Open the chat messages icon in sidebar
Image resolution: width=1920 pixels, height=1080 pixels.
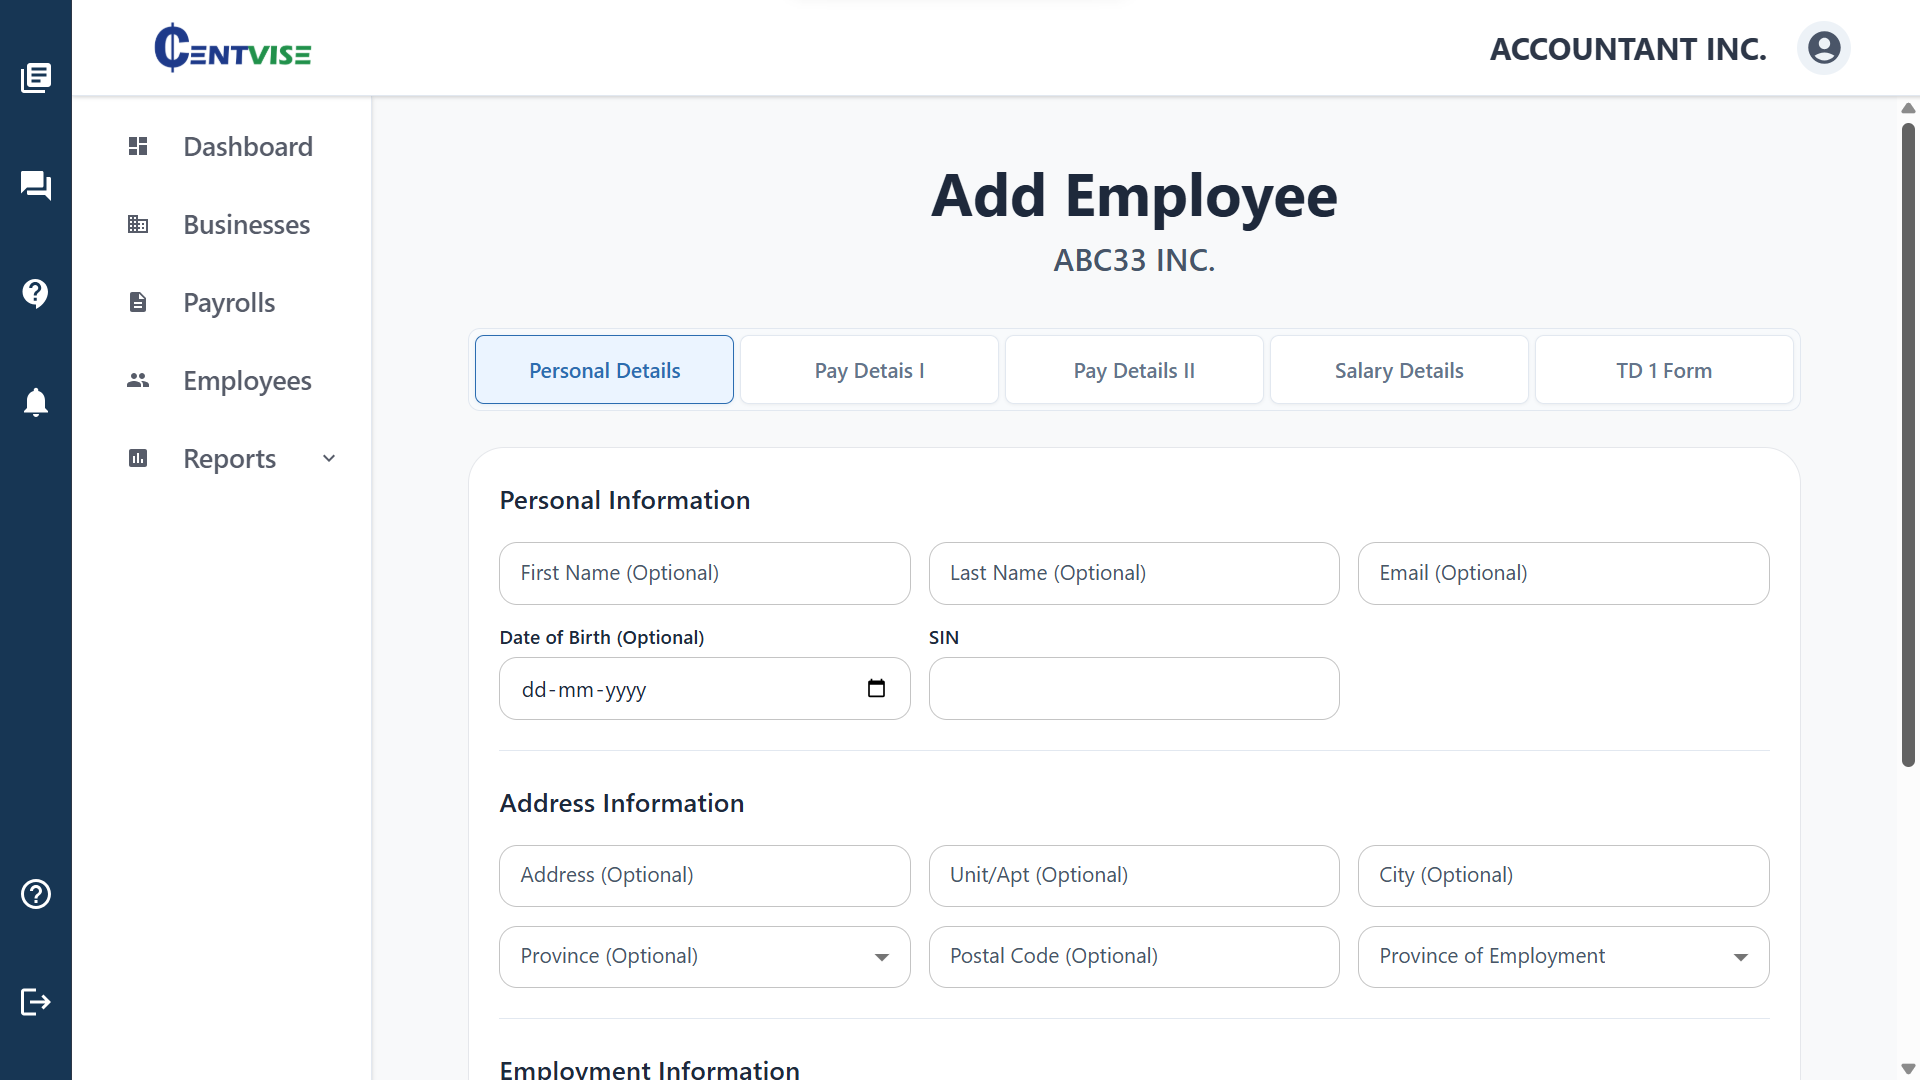click(x=35, y=185)
